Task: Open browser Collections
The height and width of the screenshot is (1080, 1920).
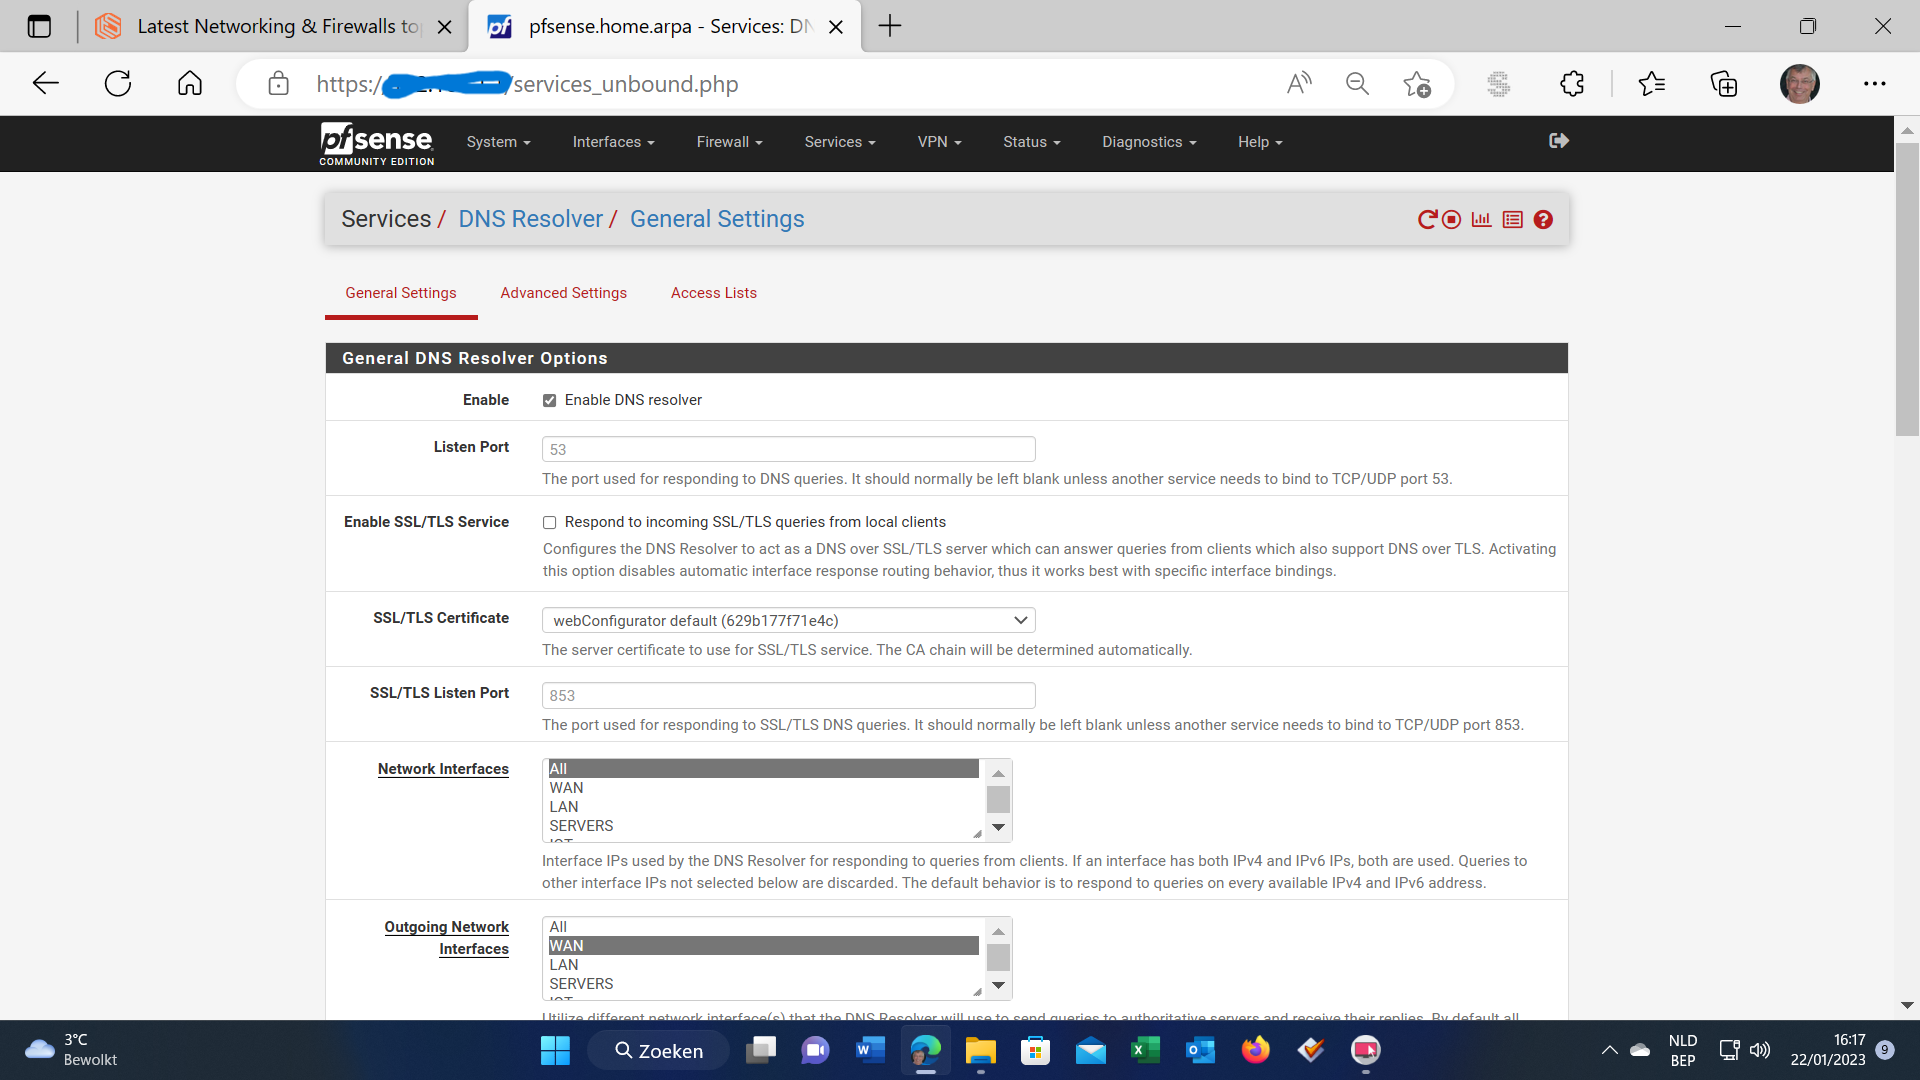Action: point(1724,84)
